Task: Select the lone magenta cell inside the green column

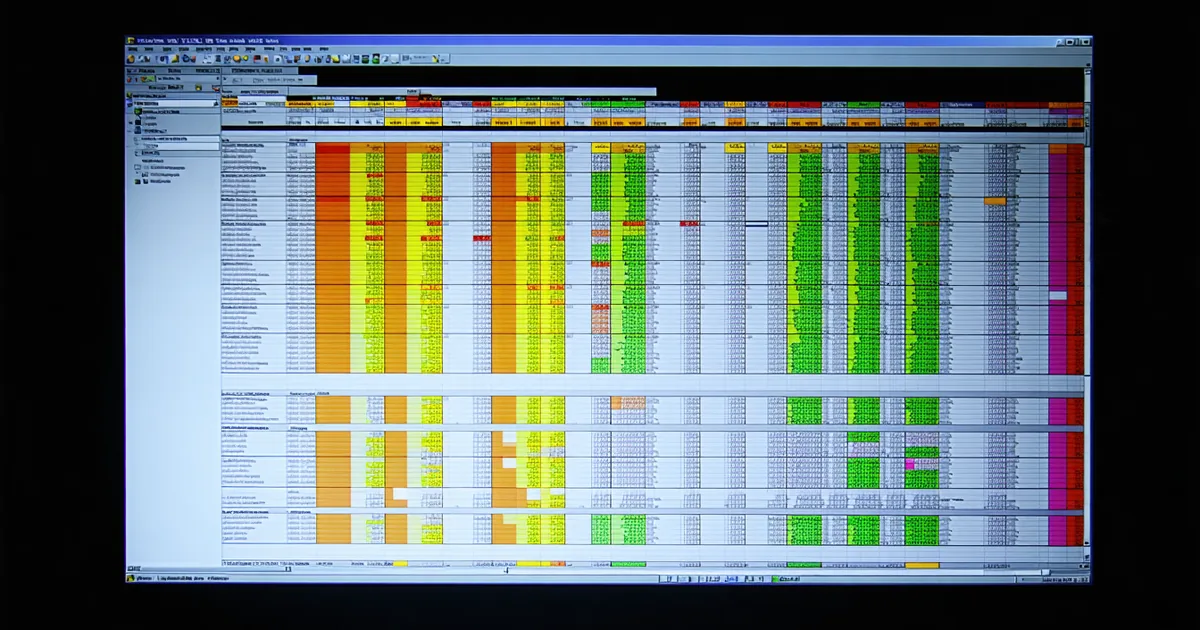Action: [x=910, y=465]
